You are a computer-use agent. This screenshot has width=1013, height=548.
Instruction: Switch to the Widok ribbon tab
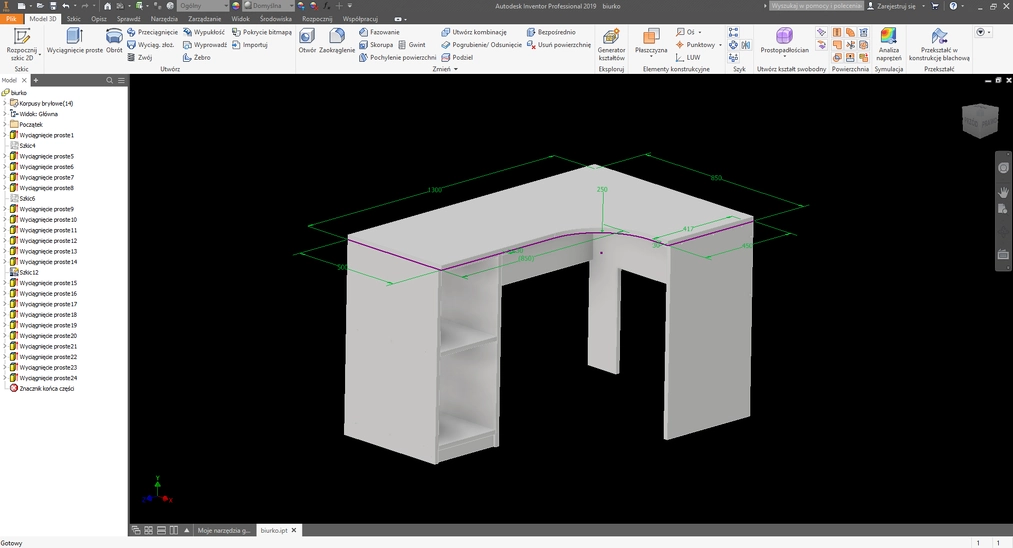pyautogui.click(x=240, y=19)
